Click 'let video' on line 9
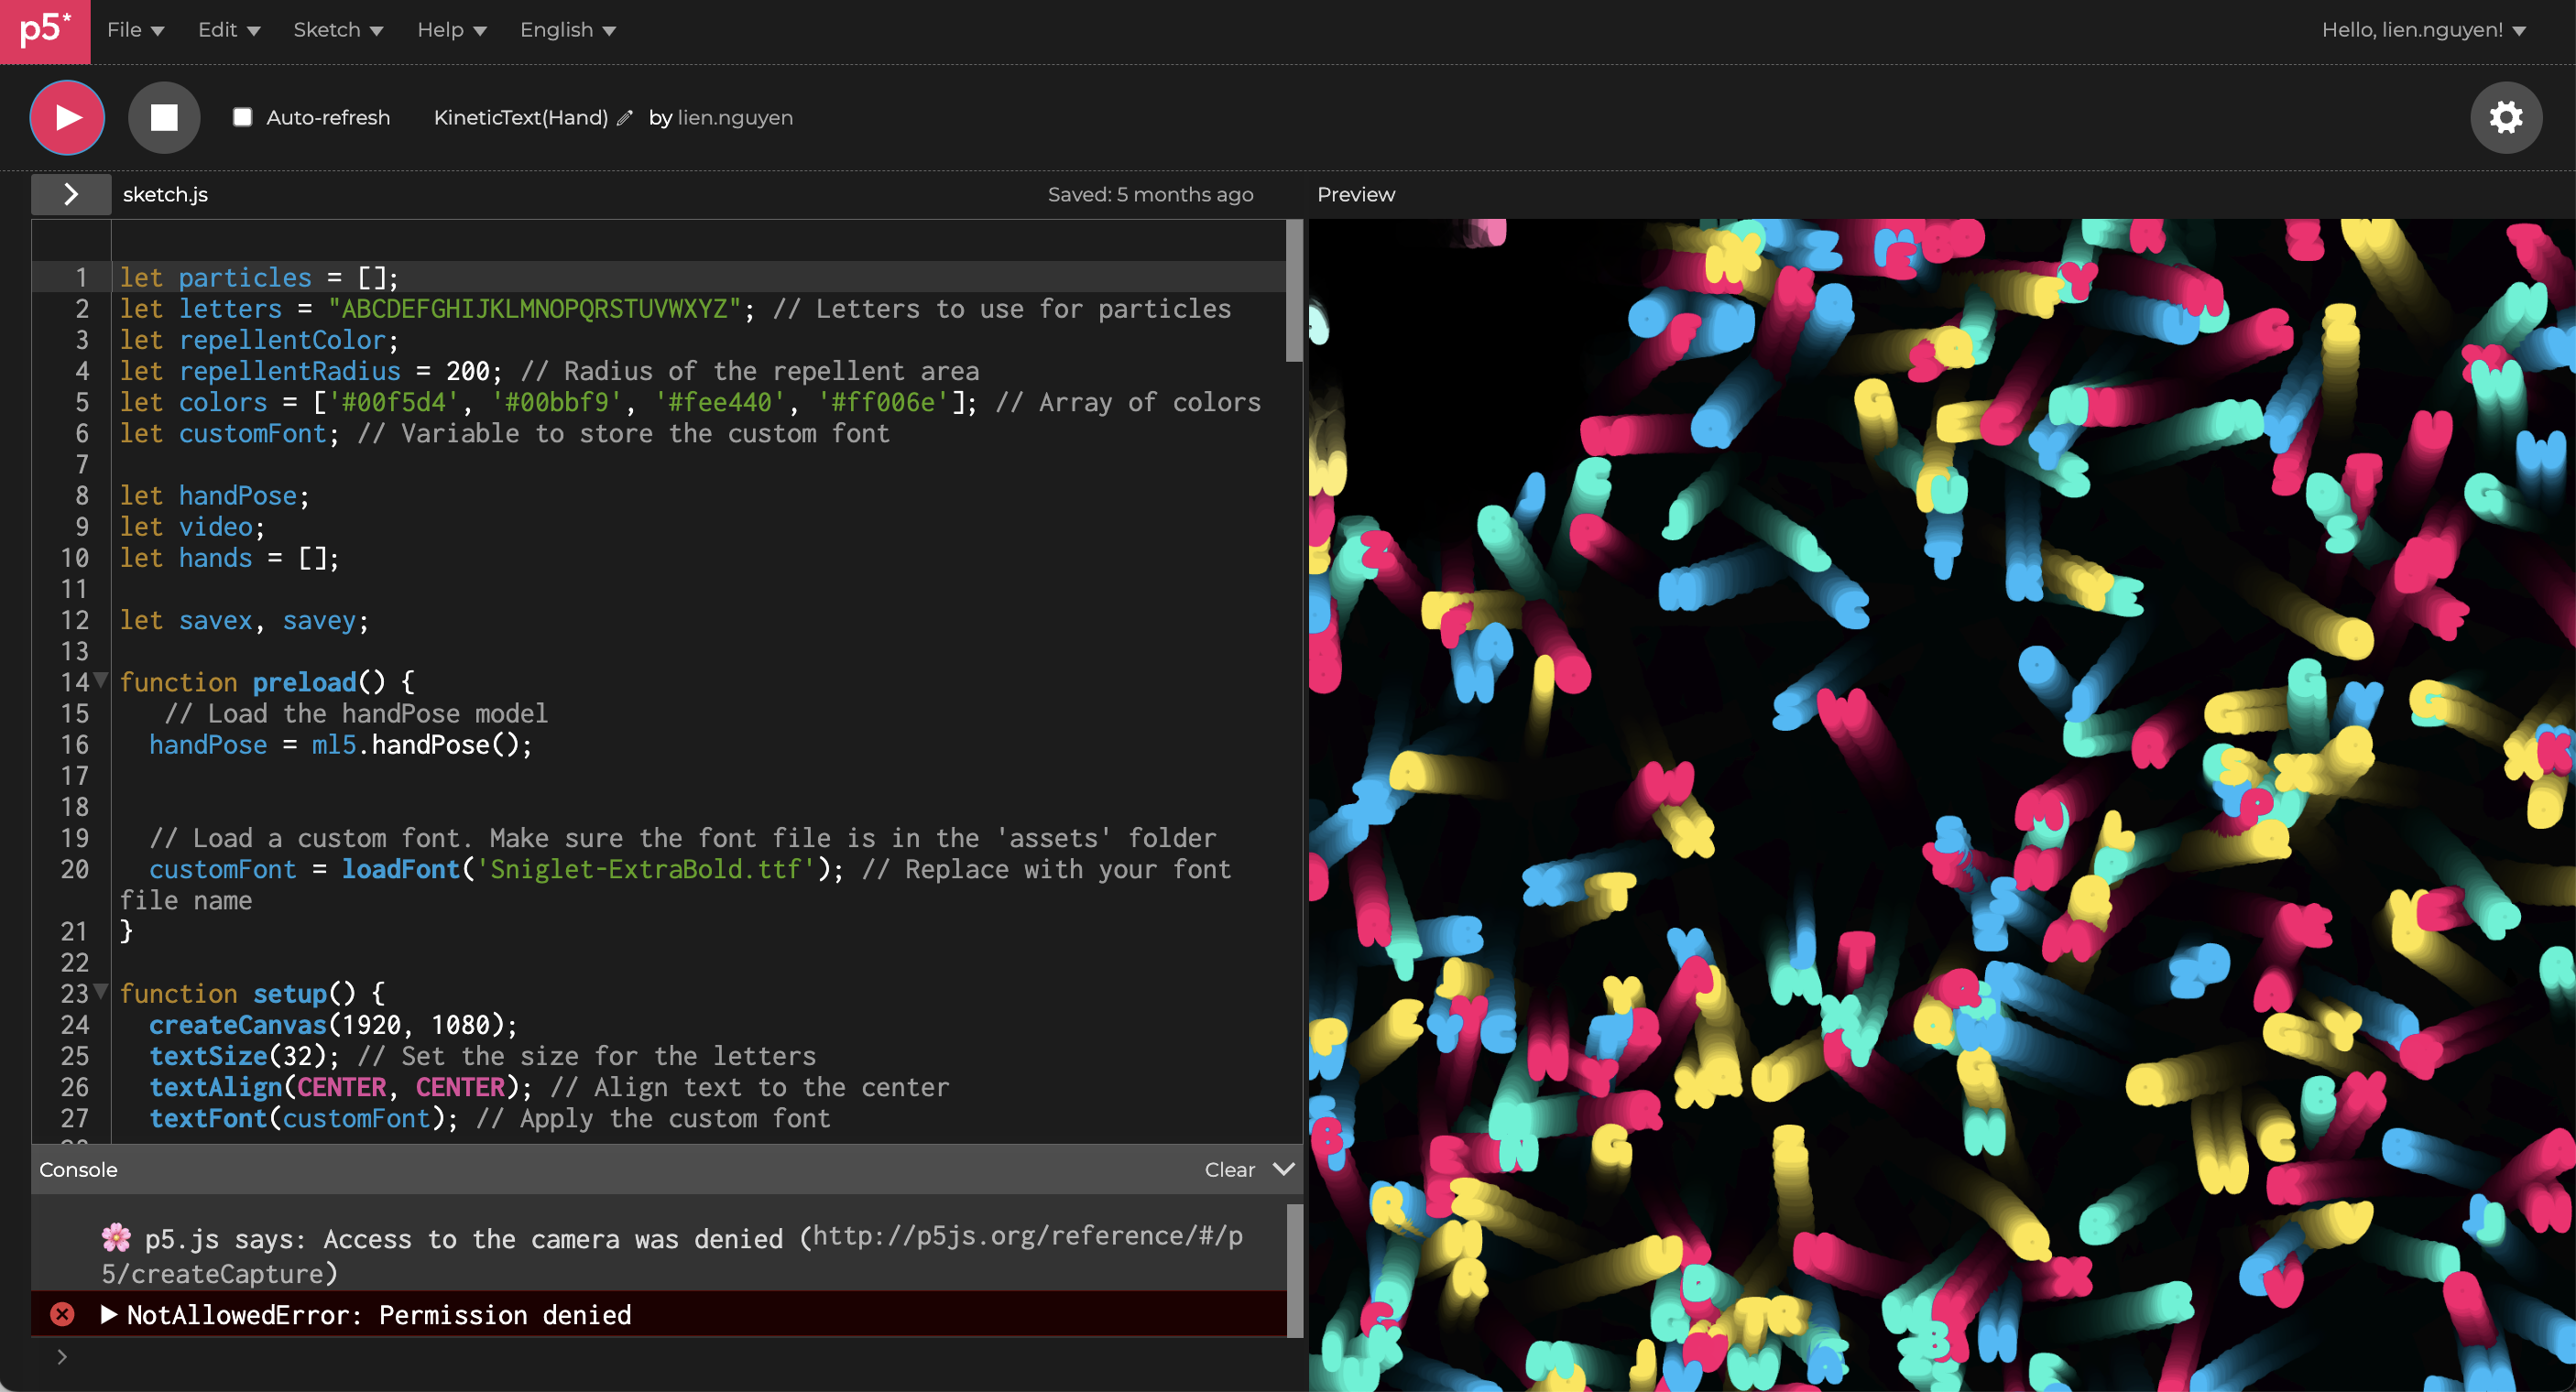 (186, 526)
